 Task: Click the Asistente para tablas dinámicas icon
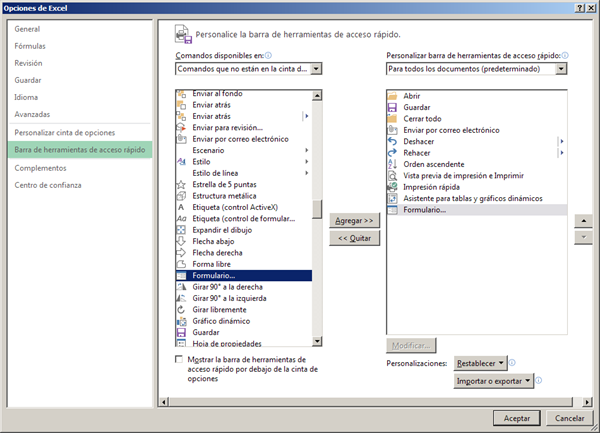coord(393,199)
